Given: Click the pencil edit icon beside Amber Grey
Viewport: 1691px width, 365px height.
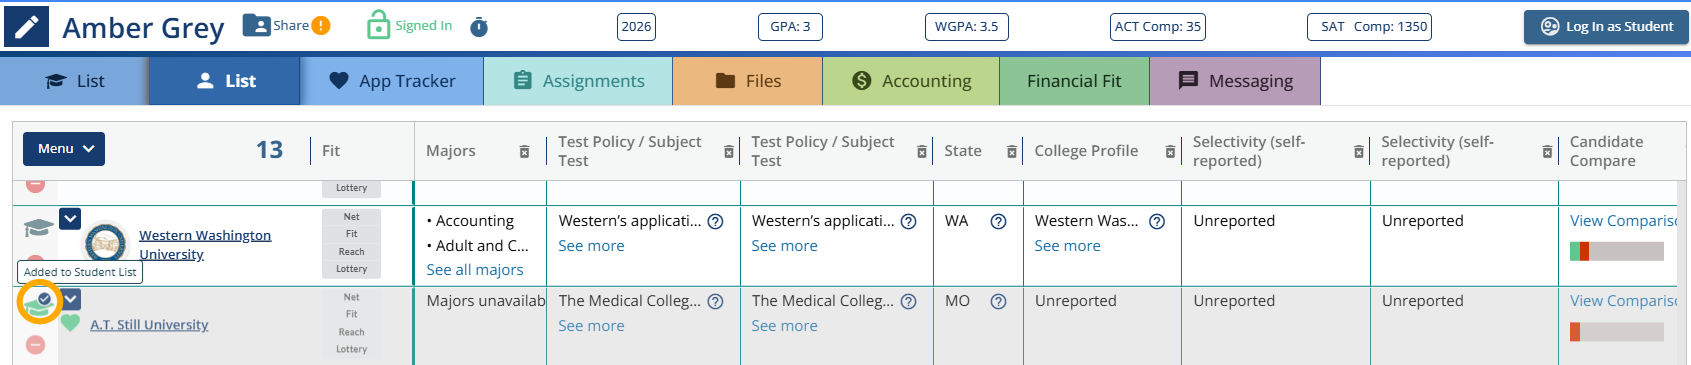Looking at the screenshot, I should point(26,27).
